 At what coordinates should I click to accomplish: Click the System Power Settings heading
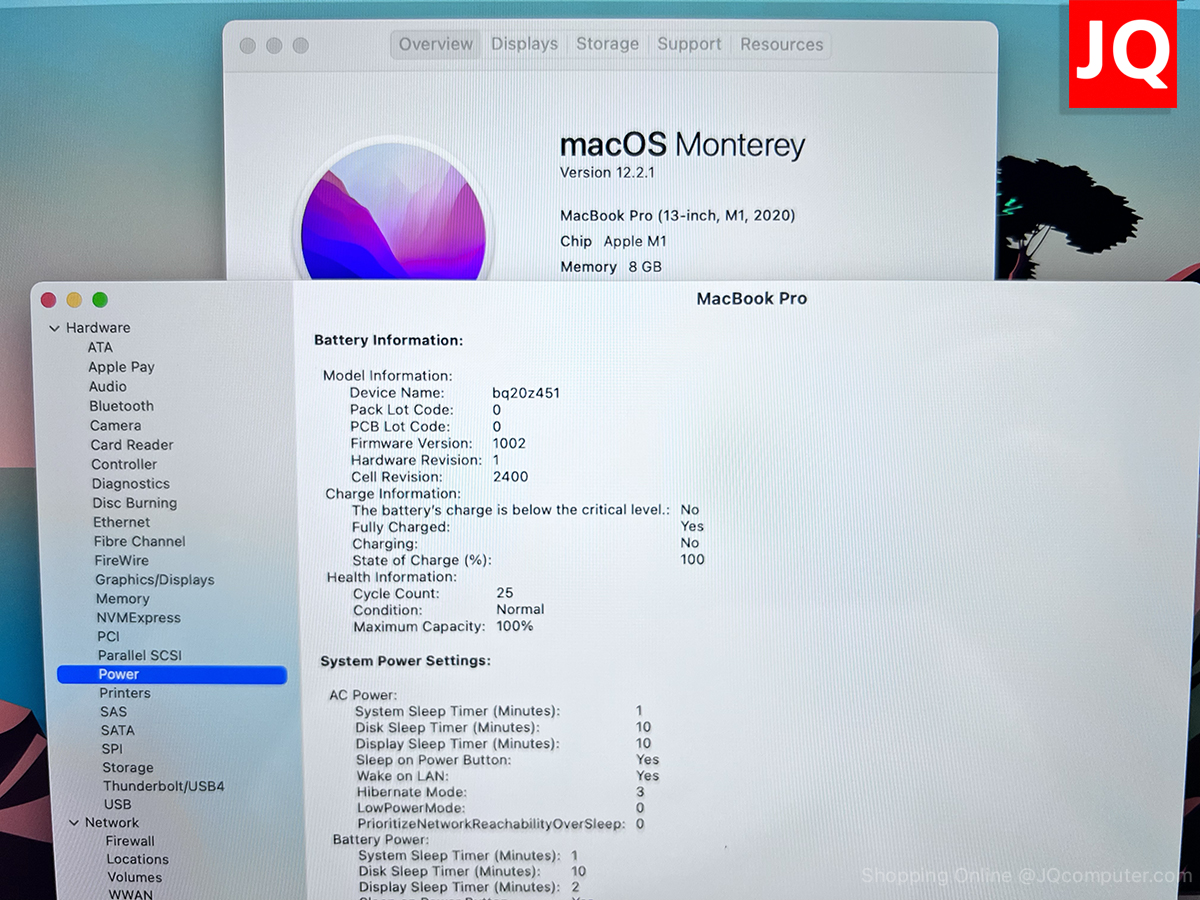[405, 661]
